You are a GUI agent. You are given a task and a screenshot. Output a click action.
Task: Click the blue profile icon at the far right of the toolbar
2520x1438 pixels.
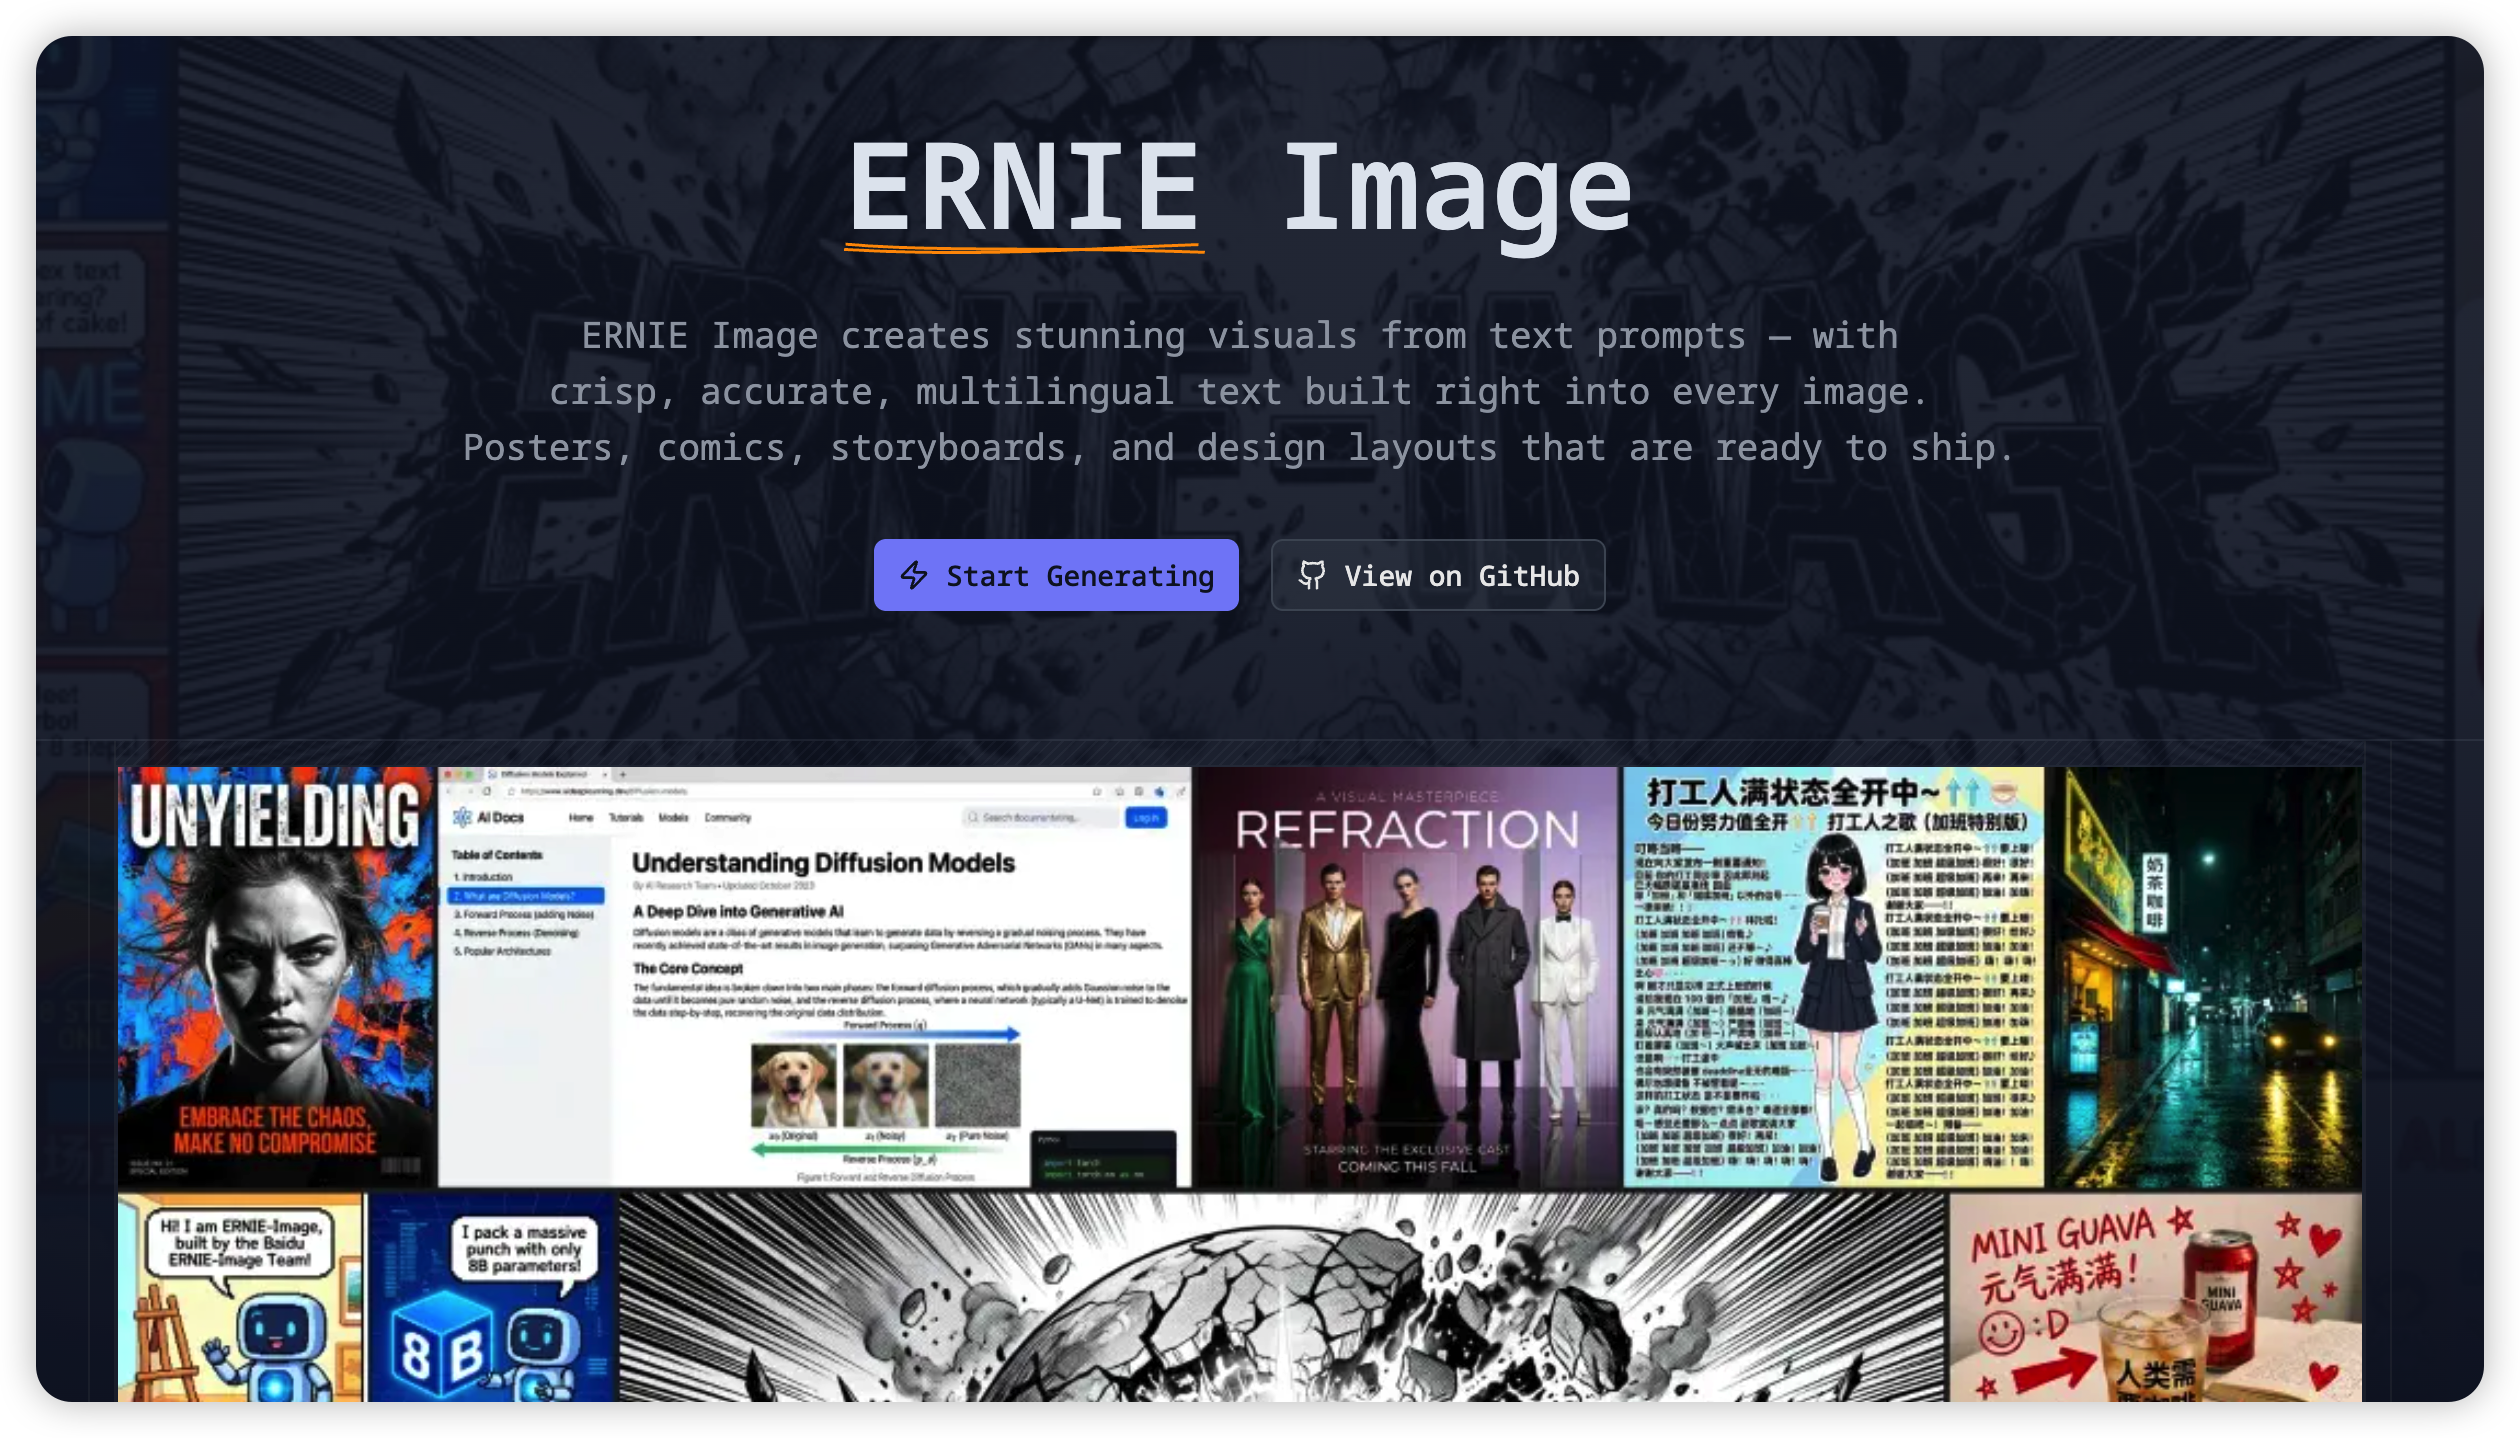(1160, 792)
